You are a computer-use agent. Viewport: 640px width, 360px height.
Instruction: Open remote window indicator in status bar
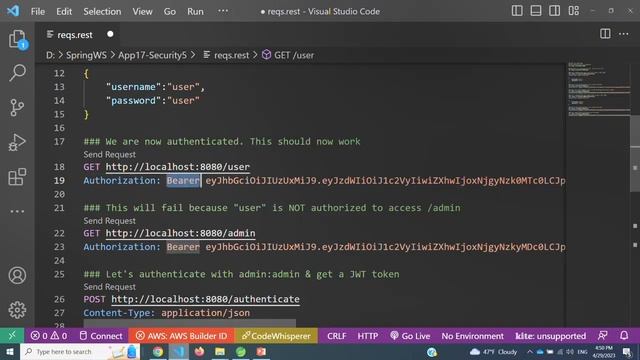pyautogui.click(x=12, y=336)
